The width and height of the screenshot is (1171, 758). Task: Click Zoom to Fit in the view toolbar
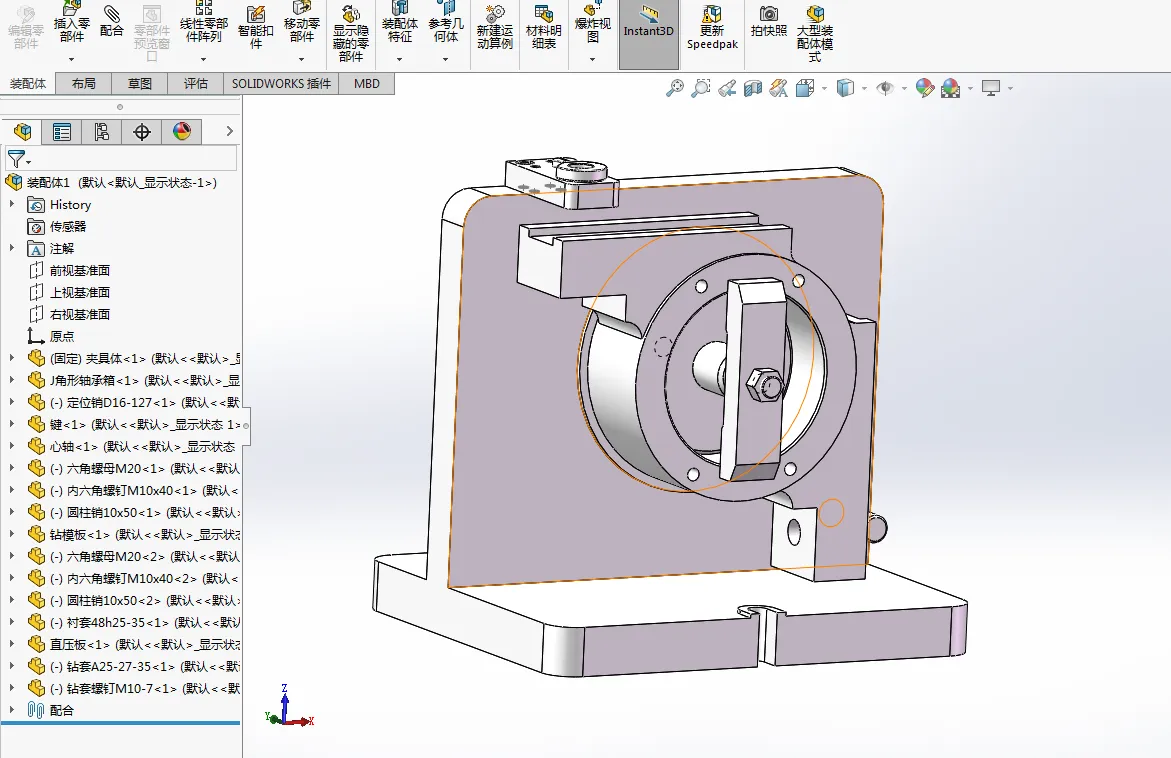coord(674,88)
